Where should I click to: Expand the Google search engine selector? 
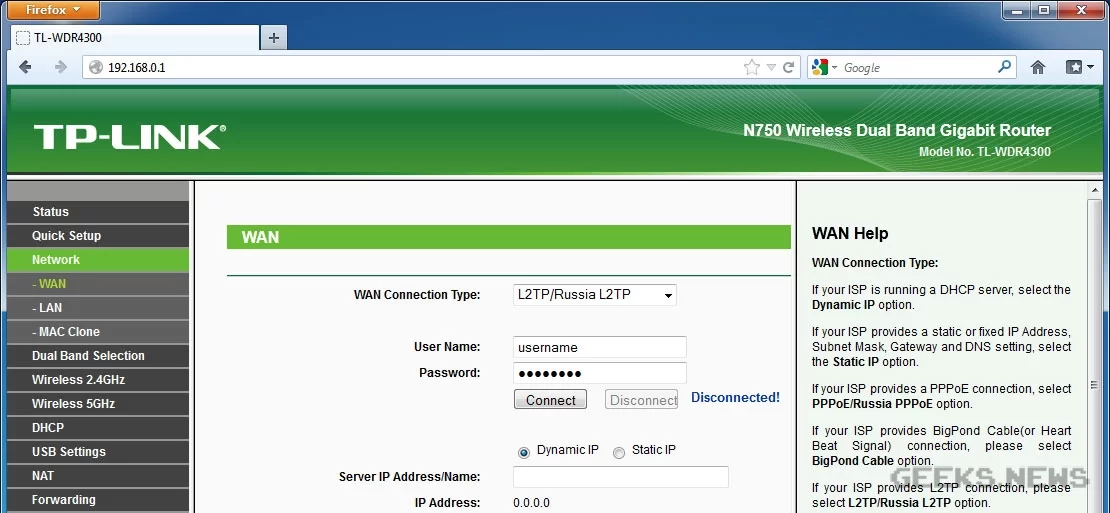pyautogui.click(x=826, y=67)
